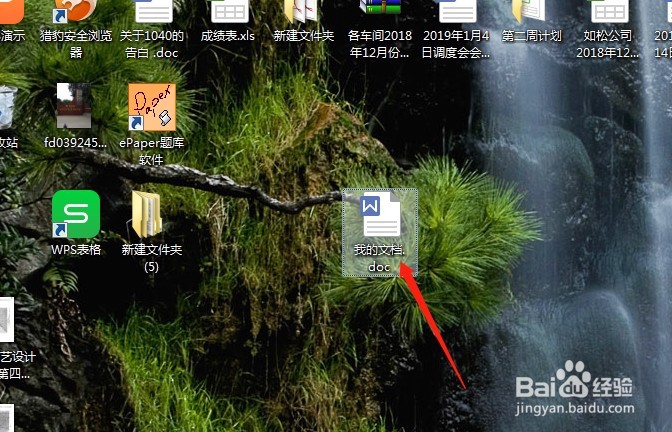Select the 如松公司2018年12 spreadsheet icon
The image size is (672, 432).
click(x=610, y=11)
